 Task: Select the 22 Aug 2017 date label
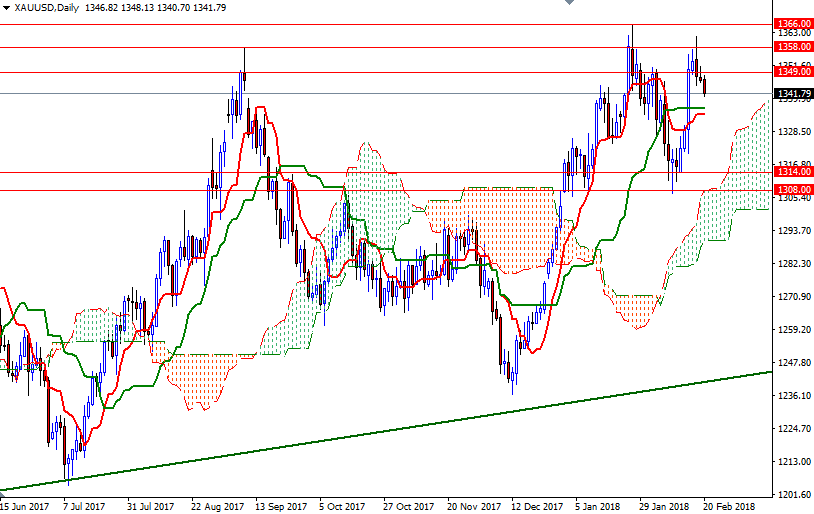(218, 507)
